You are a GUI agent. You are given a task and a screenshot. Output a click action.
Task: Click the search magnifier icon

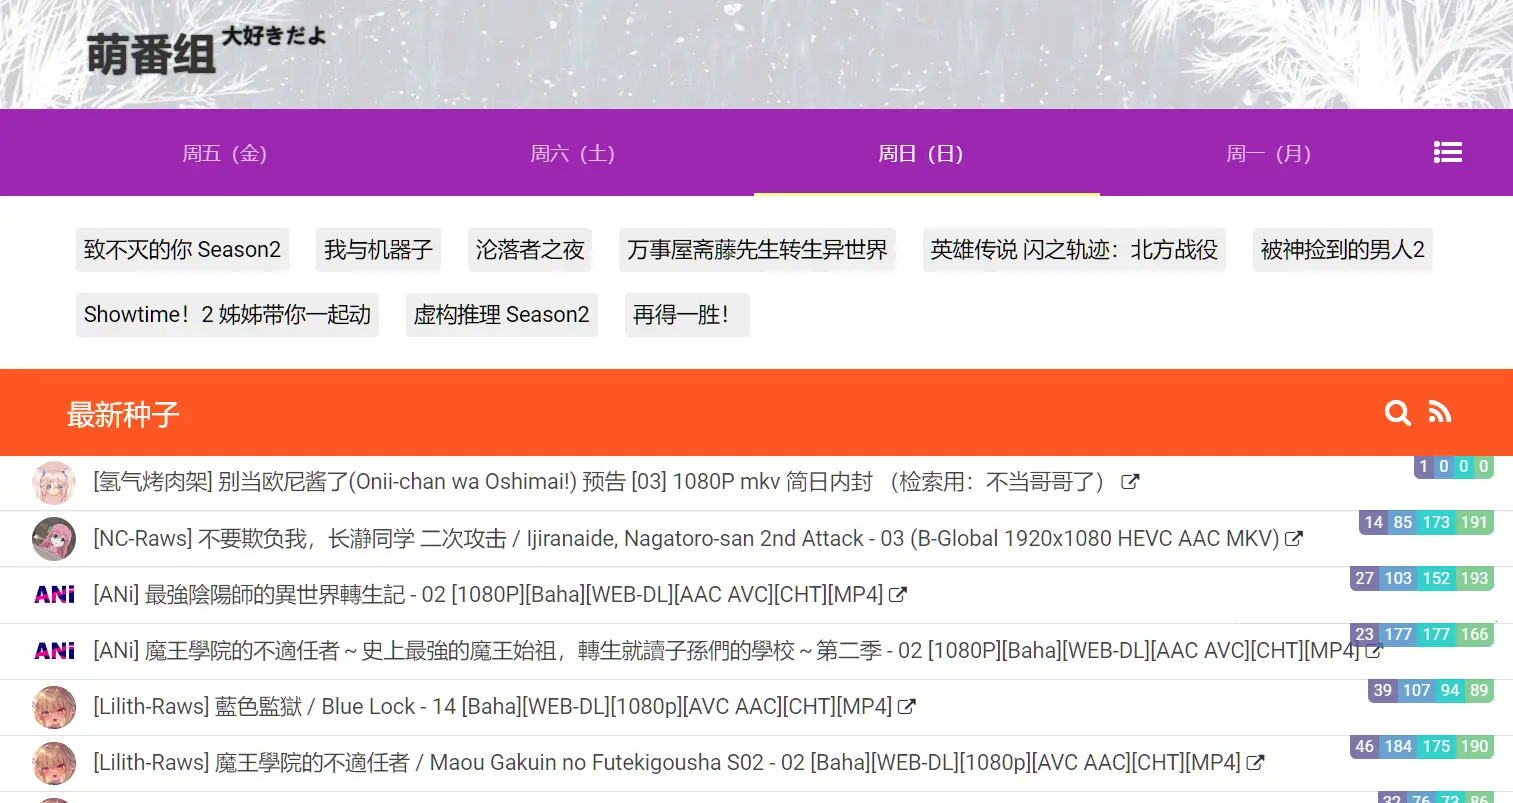pos(1397,413)
